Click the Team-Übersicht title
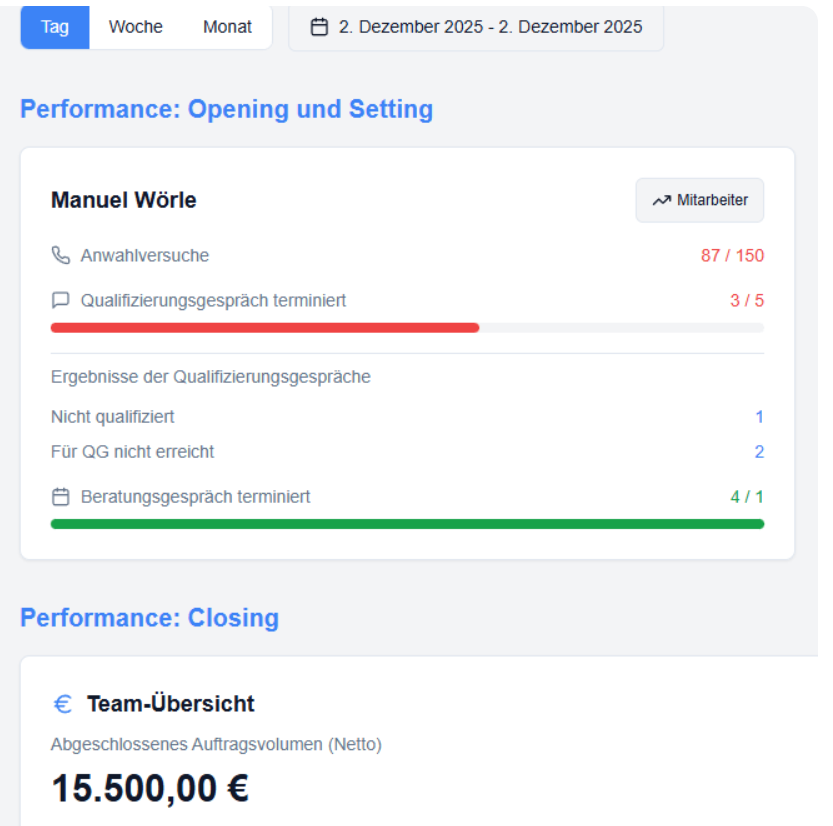This screenshot has height=826, width=833. (171, 704)
